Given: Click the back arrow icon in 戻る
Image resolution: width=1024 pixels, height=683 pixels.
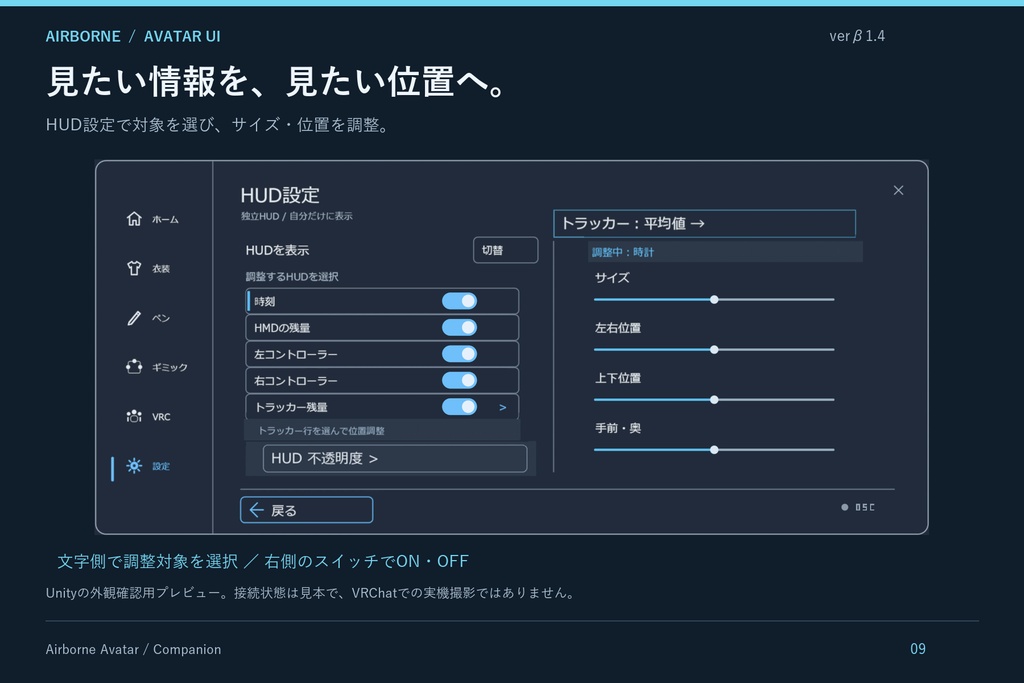Looking at the screenshot, I should coord(257,510).
